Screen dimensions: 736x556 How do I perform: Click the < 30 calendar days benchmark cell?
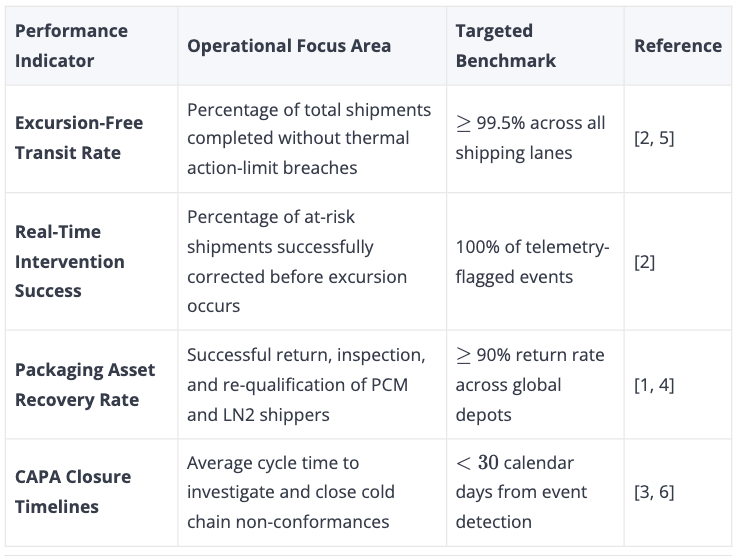521,492
